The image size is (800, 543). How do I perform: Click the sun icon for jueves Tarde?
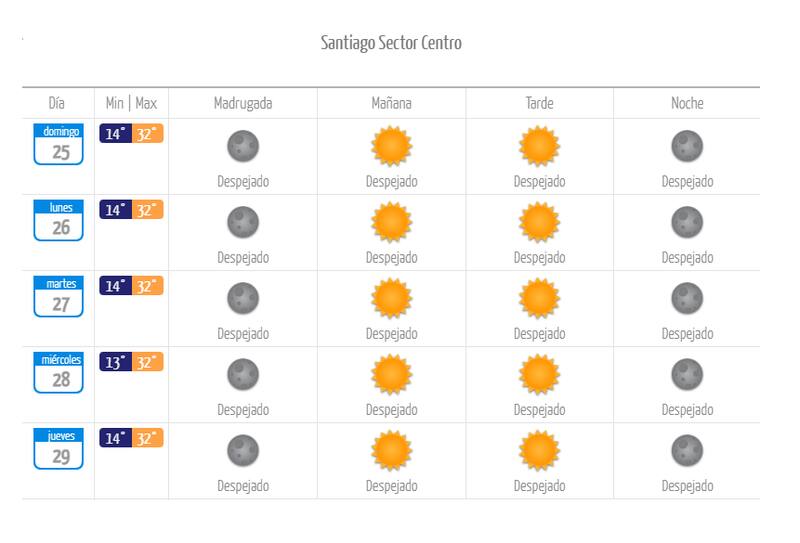539,450
